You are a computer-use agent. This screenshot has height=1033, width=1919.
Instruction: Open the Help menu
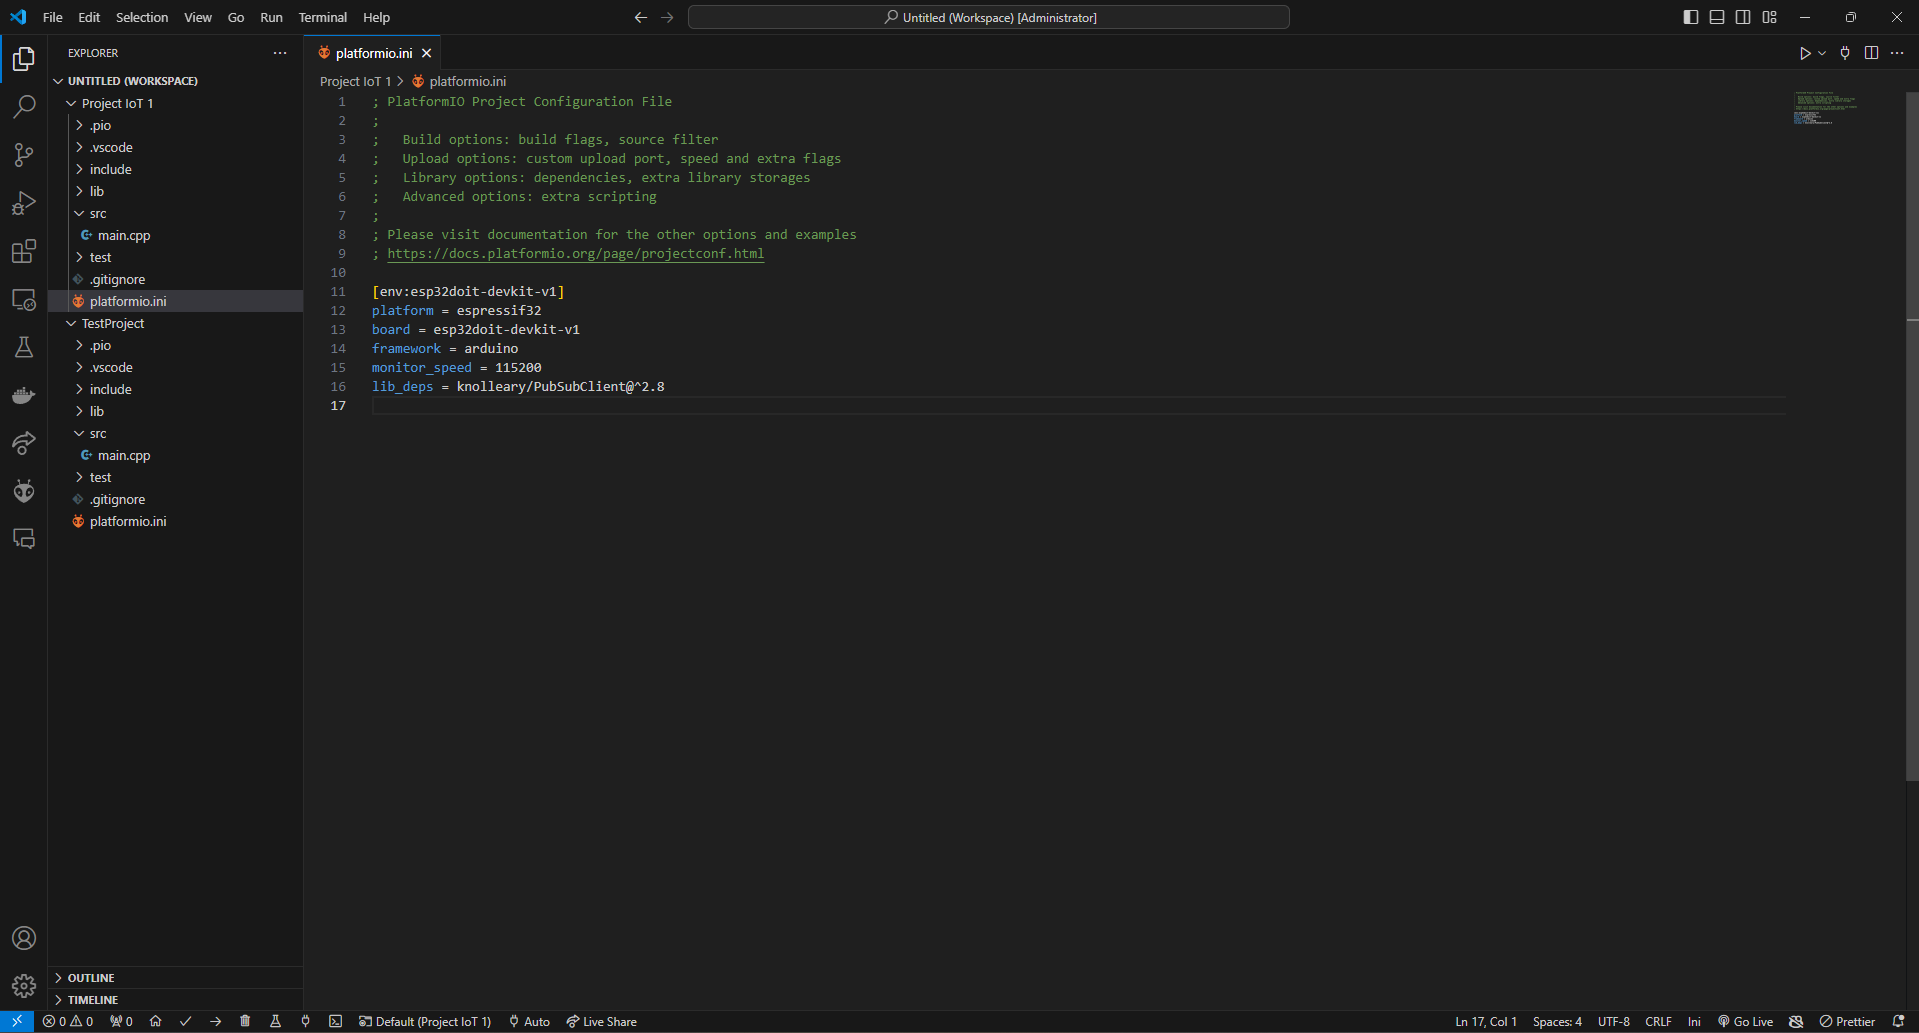(x=376, y=17)
